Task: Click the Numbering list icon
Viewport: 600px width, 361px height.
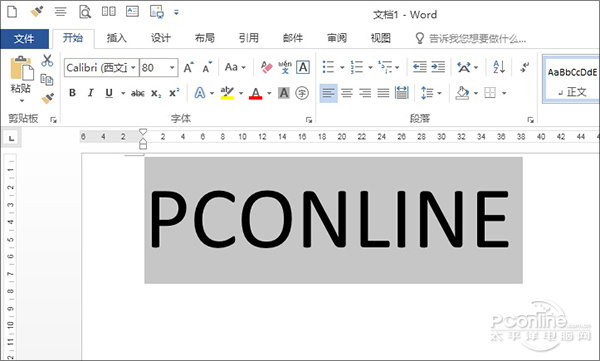Action: tap(357, 67)
